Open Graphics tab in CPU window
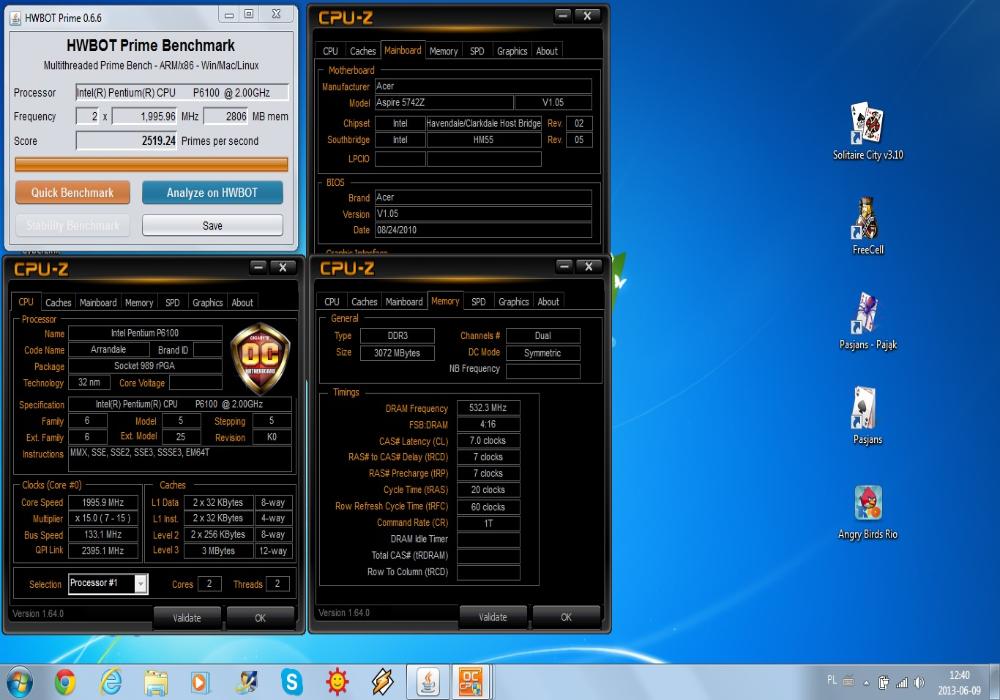This screenshot has height=700, width=1000. 208,302
